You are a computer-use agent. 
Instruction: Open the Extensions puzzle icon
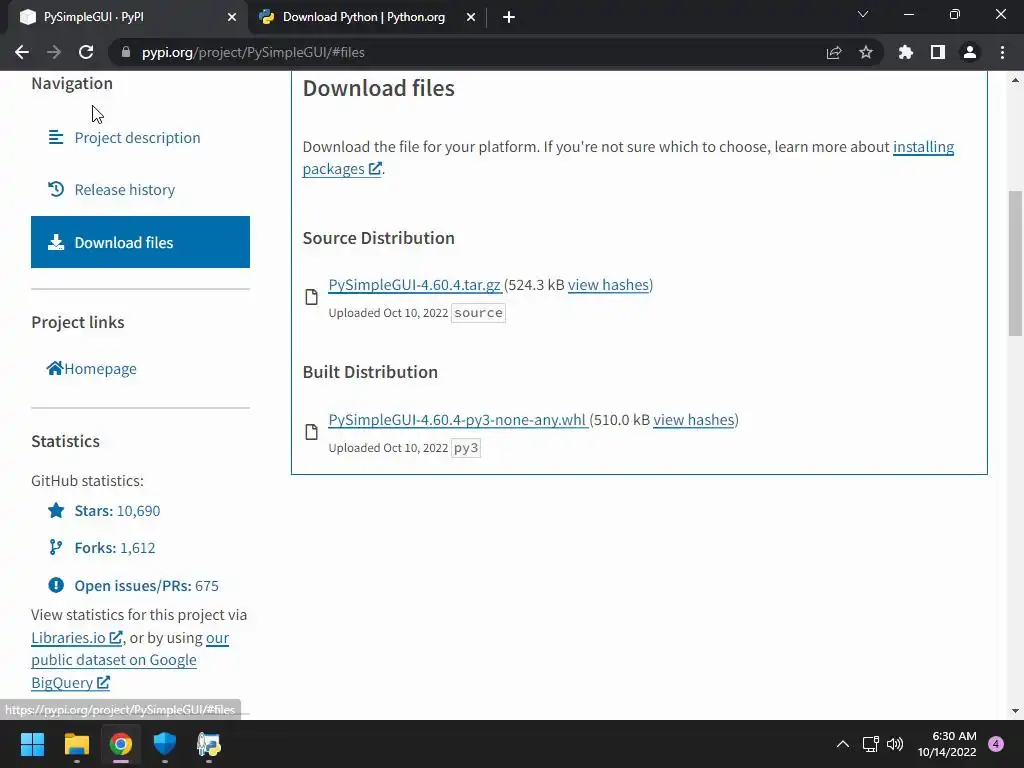tap(905, 52)
